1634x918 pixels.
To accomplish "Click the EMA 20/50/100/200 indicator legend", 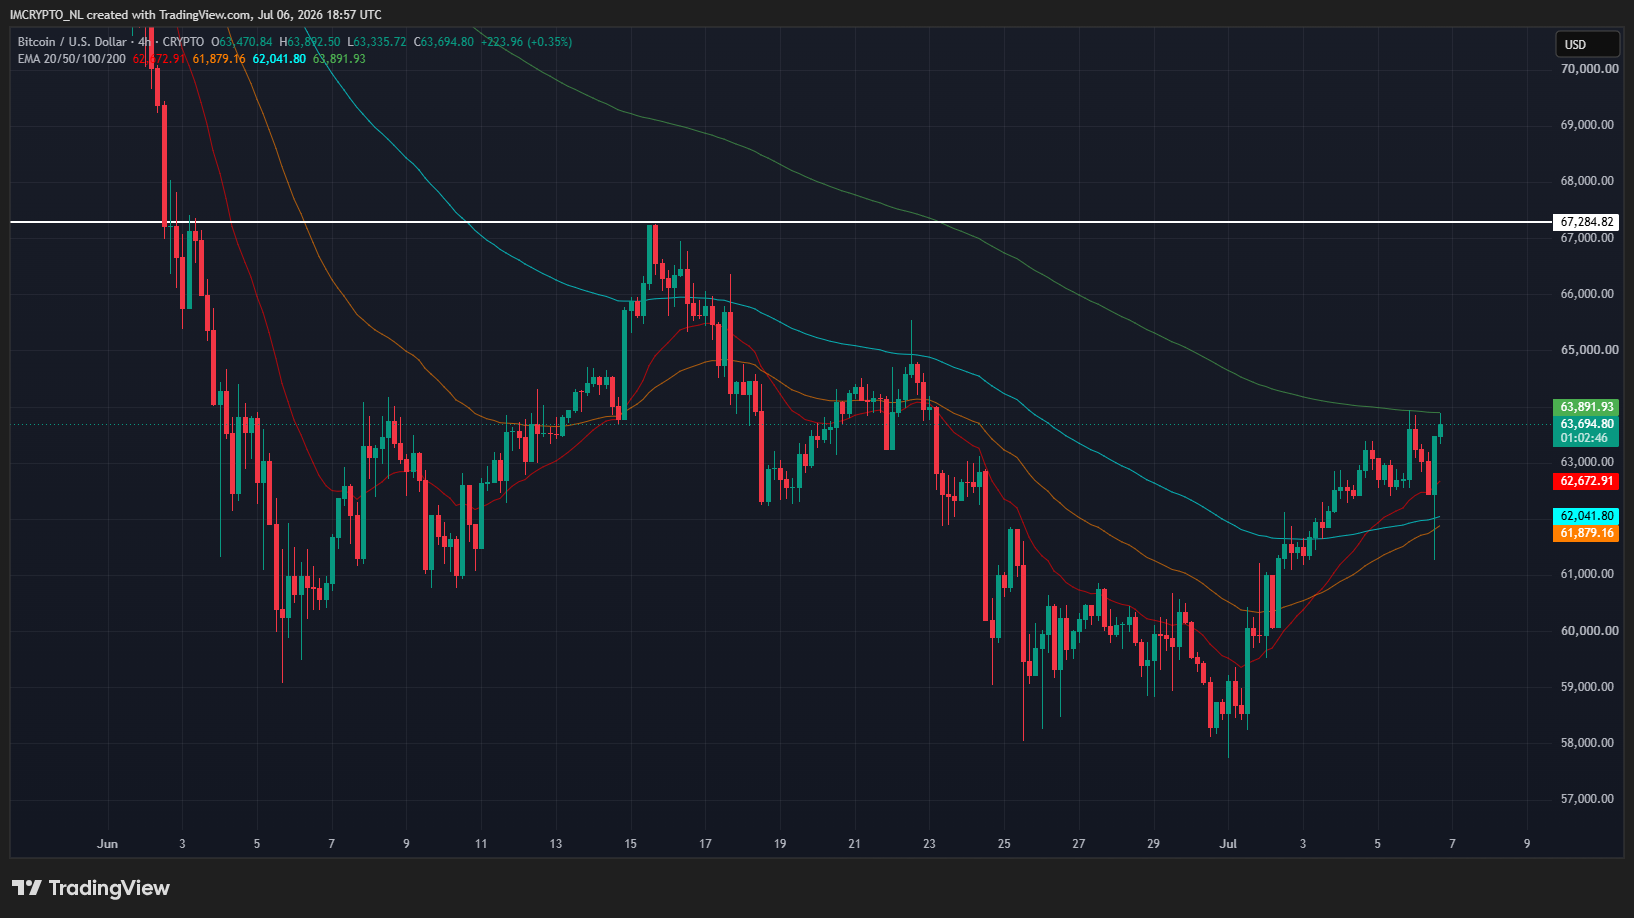I will click(72, 59).
